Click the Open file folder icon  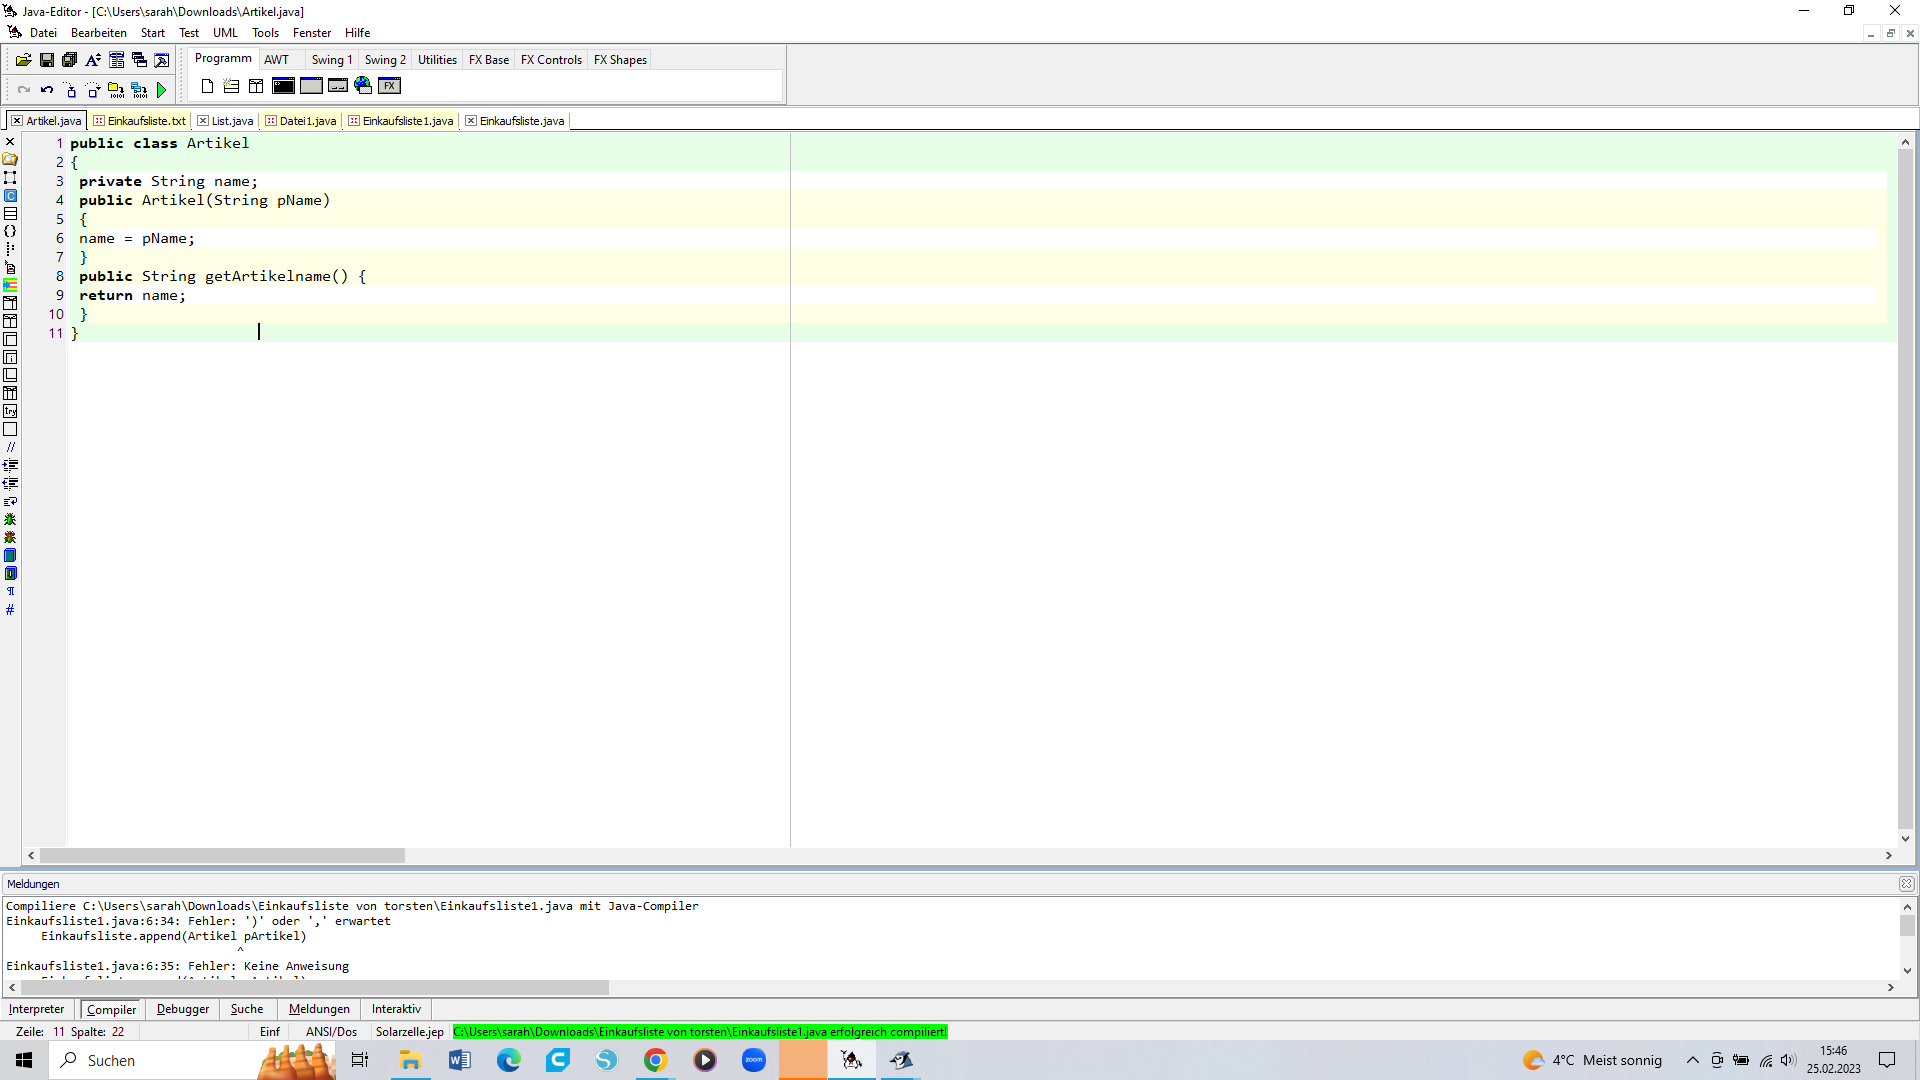click(23, 60)
